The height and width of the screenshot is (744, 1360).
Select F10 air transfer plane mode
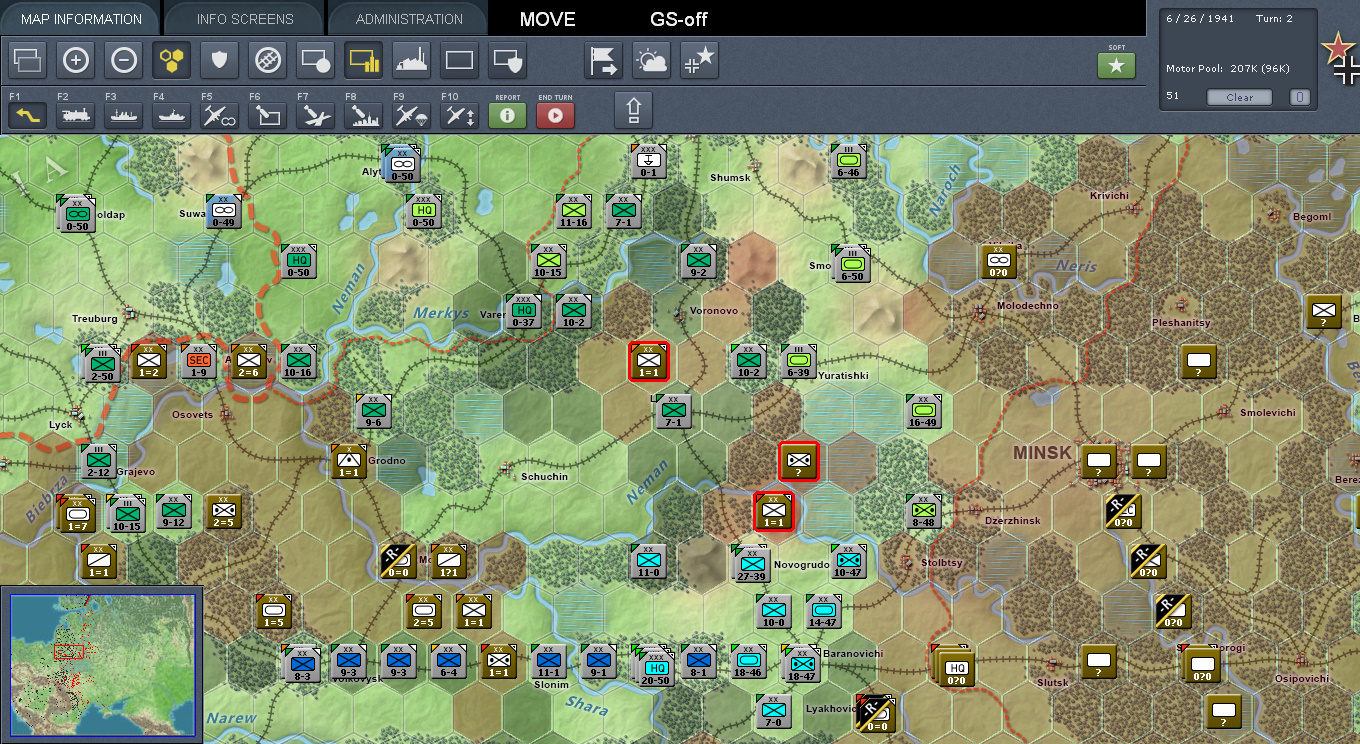[x=459, y=115]
